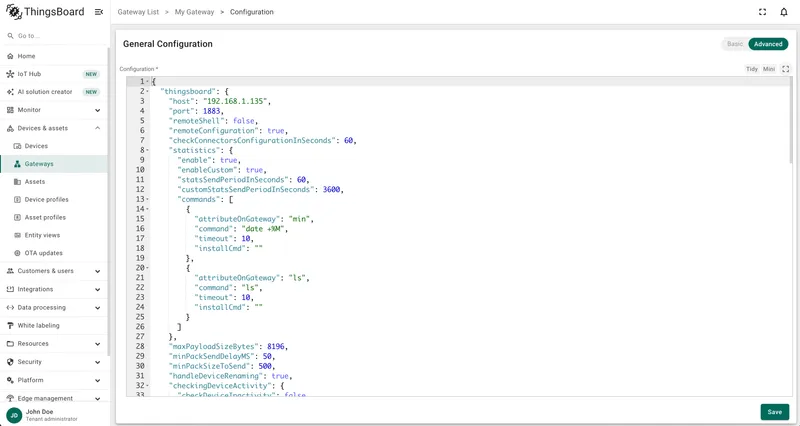Screen dimensions: 800x426
Task: Select the Advanced configuration mode
Action: coord(768,44)
